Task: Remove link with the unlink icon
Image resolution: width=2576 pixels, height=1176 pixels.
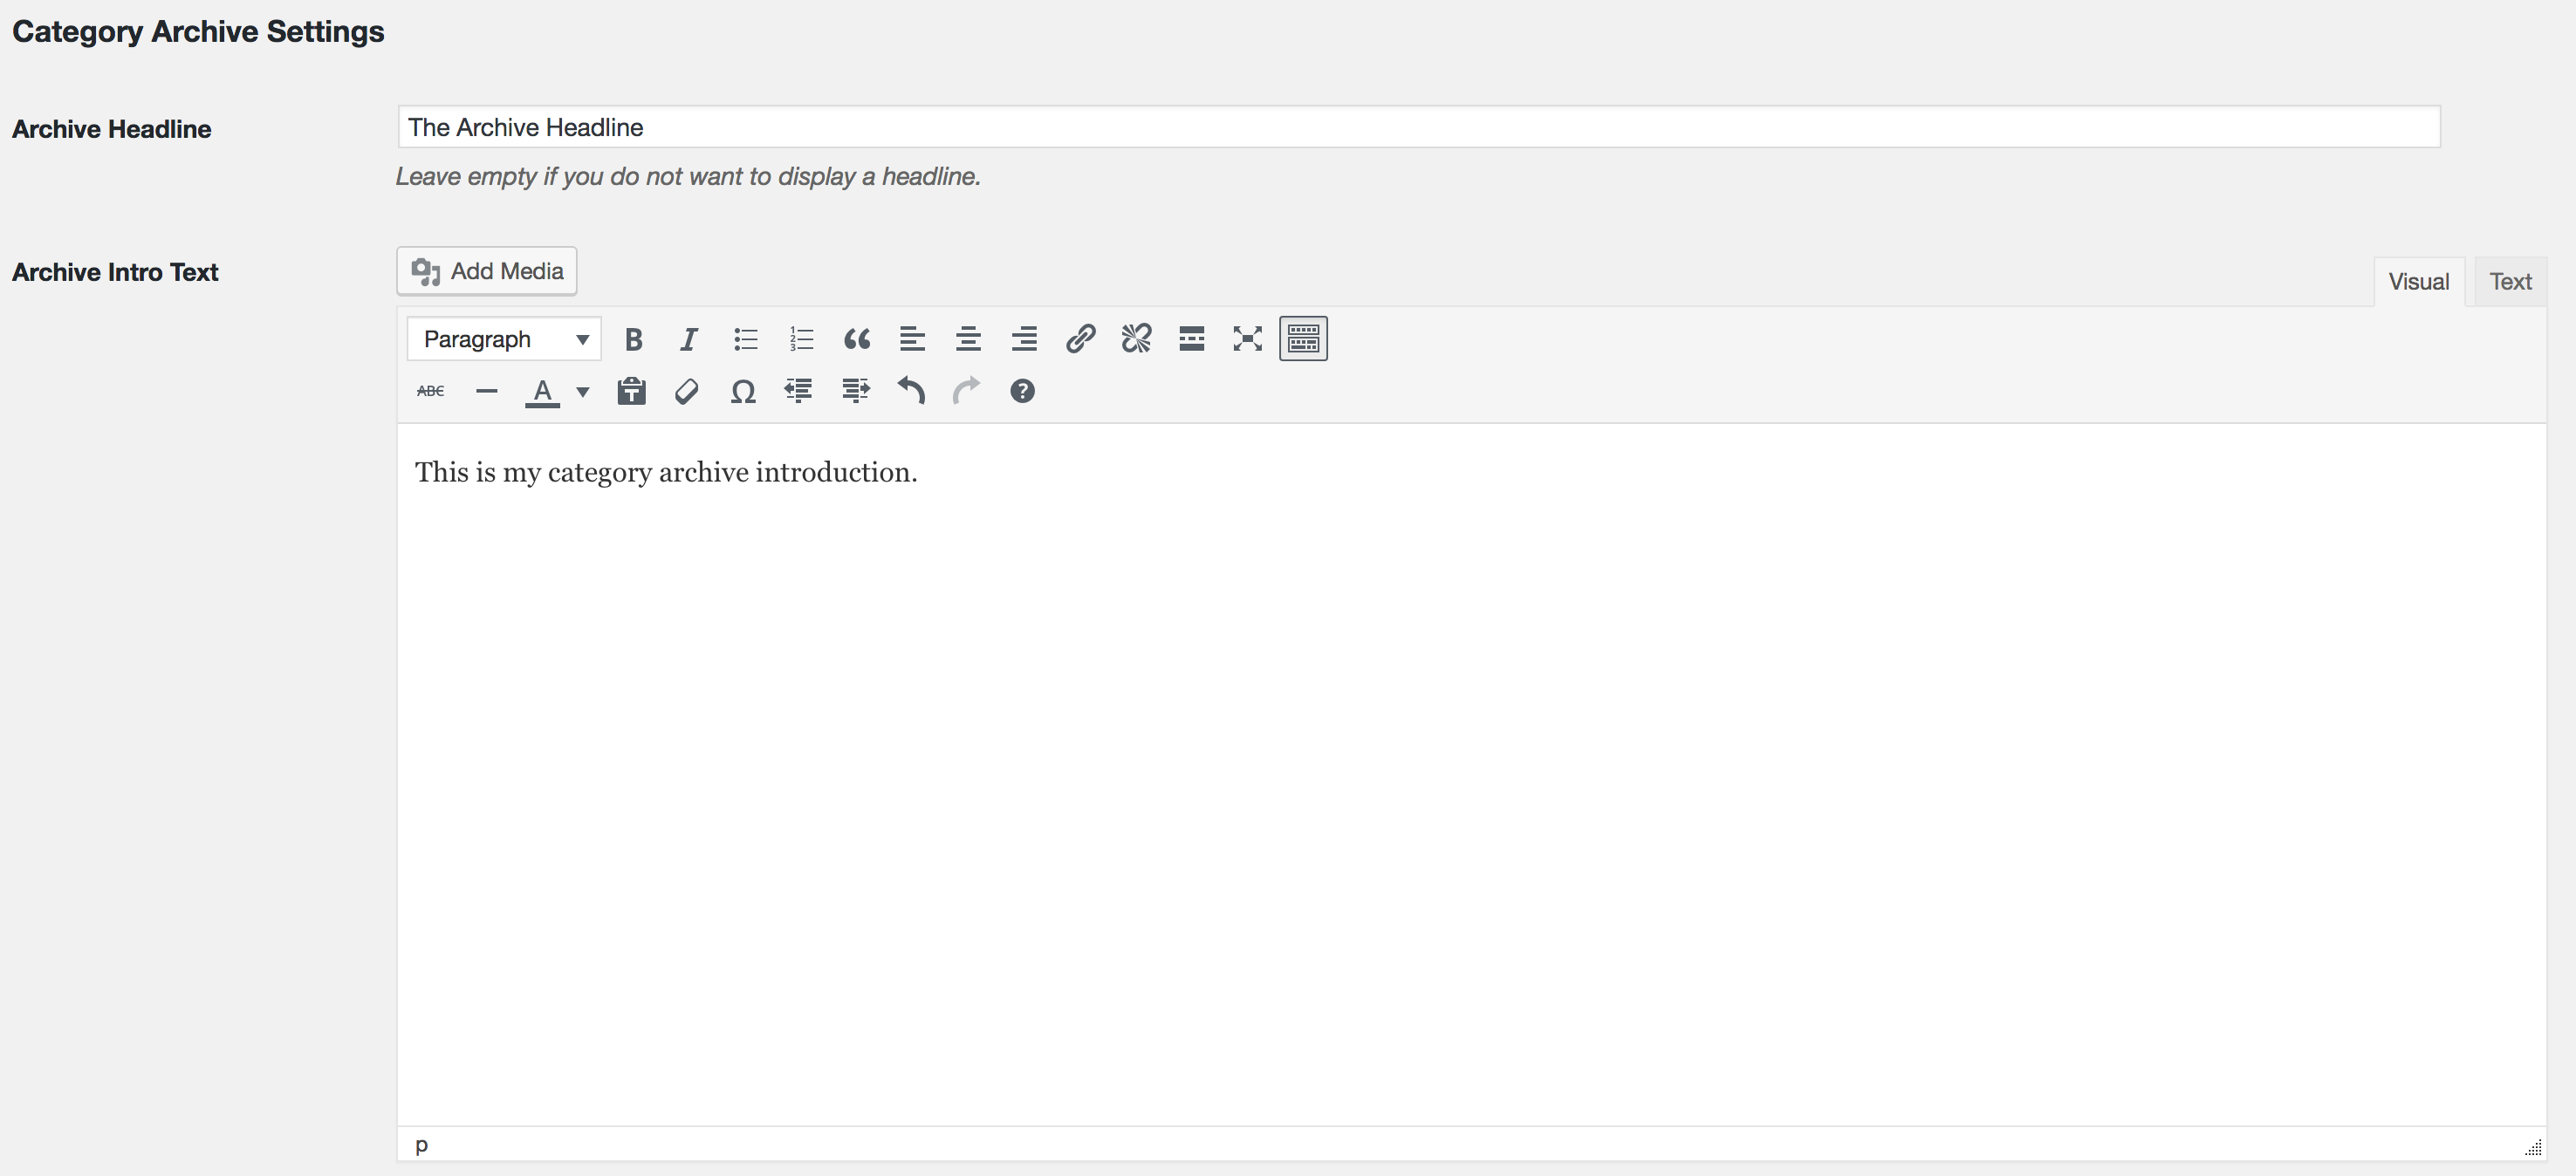Action: (x=1136, y=340)
